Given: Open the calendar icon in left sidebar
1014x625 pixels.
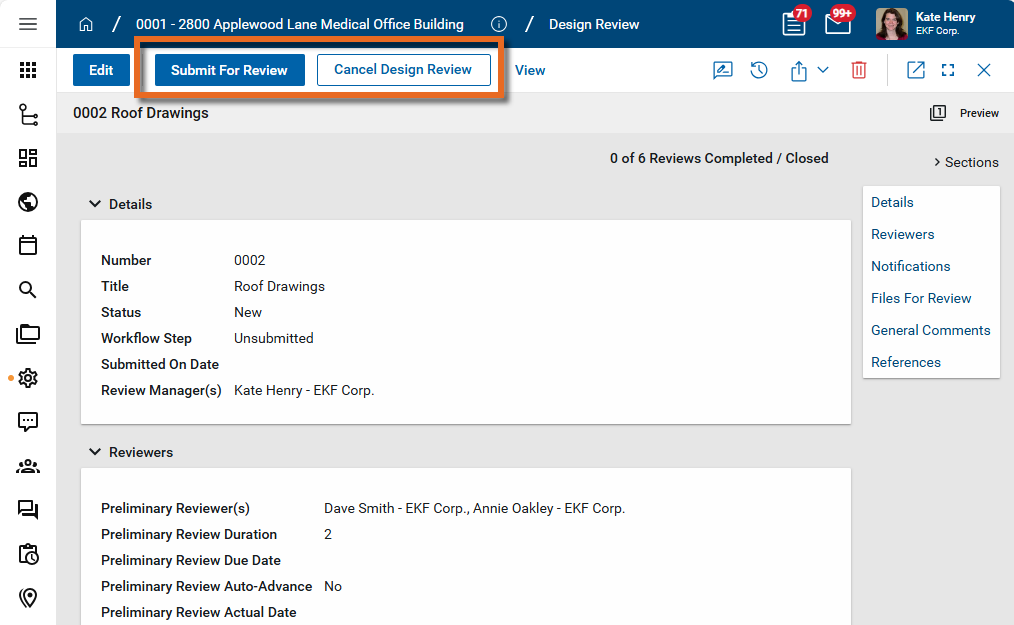Looking at the screenshot, I should pos(28,246).
